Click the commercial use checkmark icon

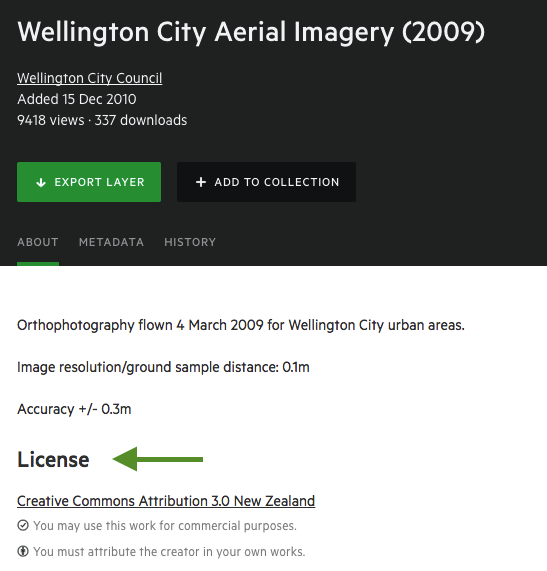point(23,525)
